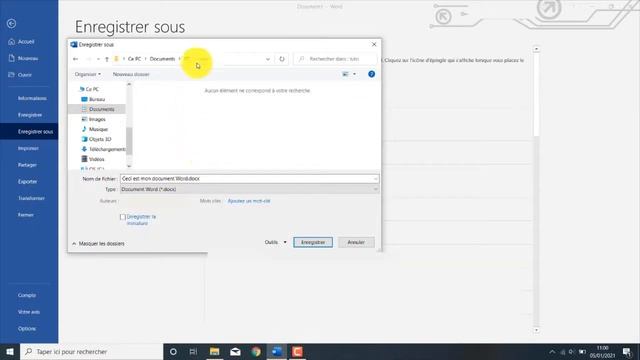Open File Explorer from the taskbar
The width and height of the screenshot is (640, 360).
[x=214, y=351]
